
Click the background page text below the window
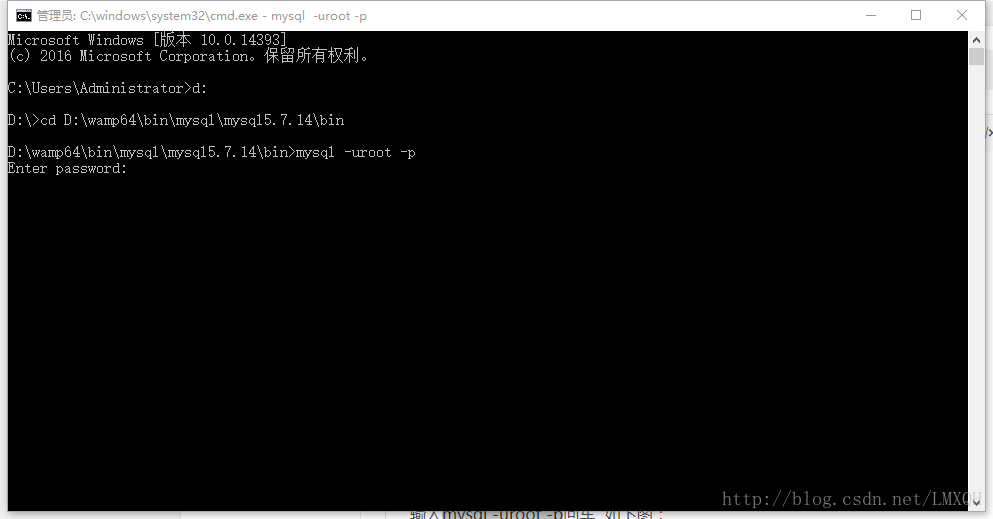(537, 515)
